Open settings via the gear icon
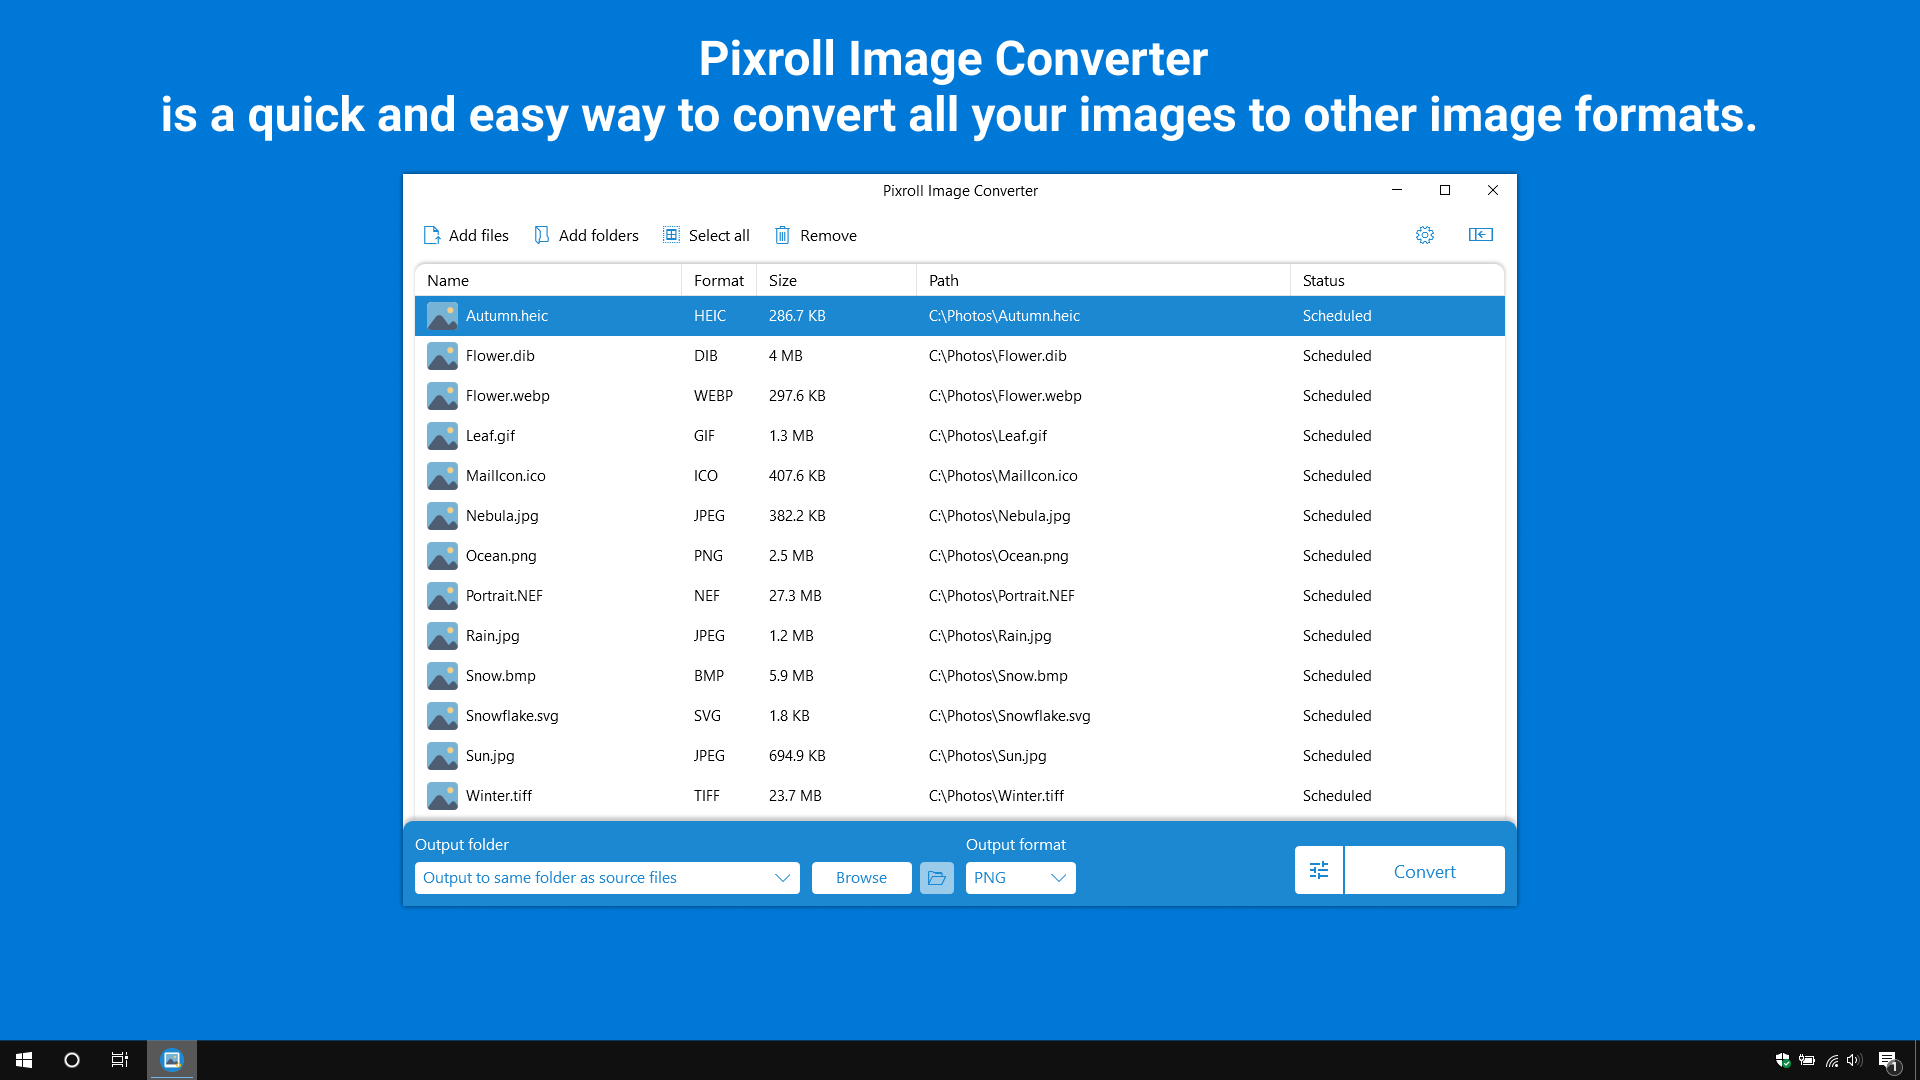1920x1080 pixels. tap(1425, 235)
